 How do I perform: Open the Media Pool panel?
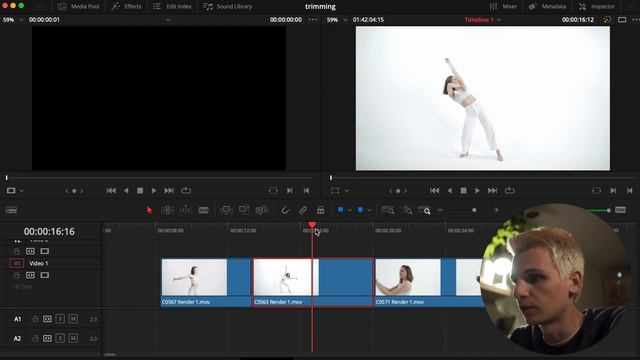[79, 7]
